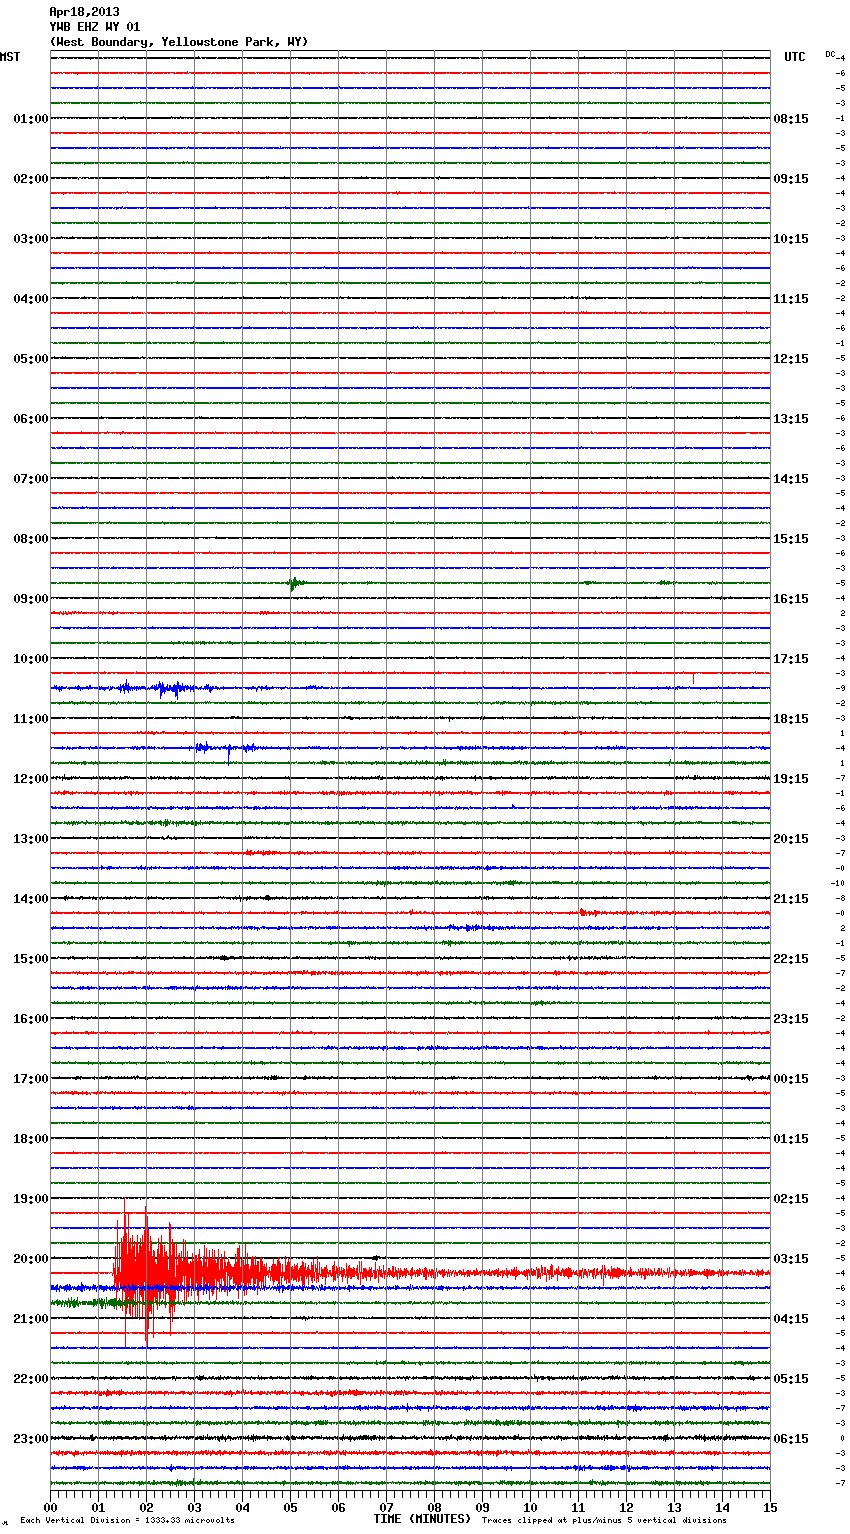The image size is (850, 1534).
Task: Select the 21:00 MST hour label
Action: [x=31, y=1319]
